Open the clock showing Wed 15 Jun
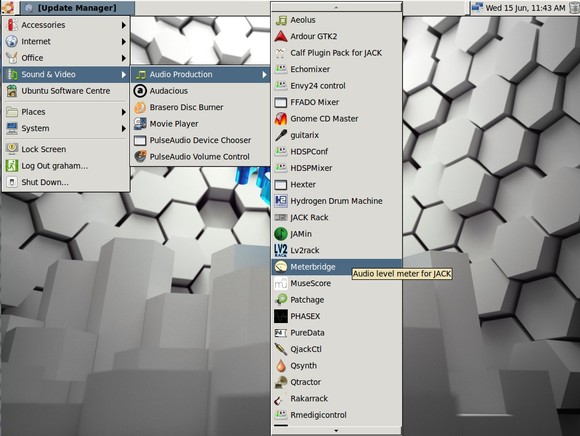This screenshot has height=436, width=580. 525,8
